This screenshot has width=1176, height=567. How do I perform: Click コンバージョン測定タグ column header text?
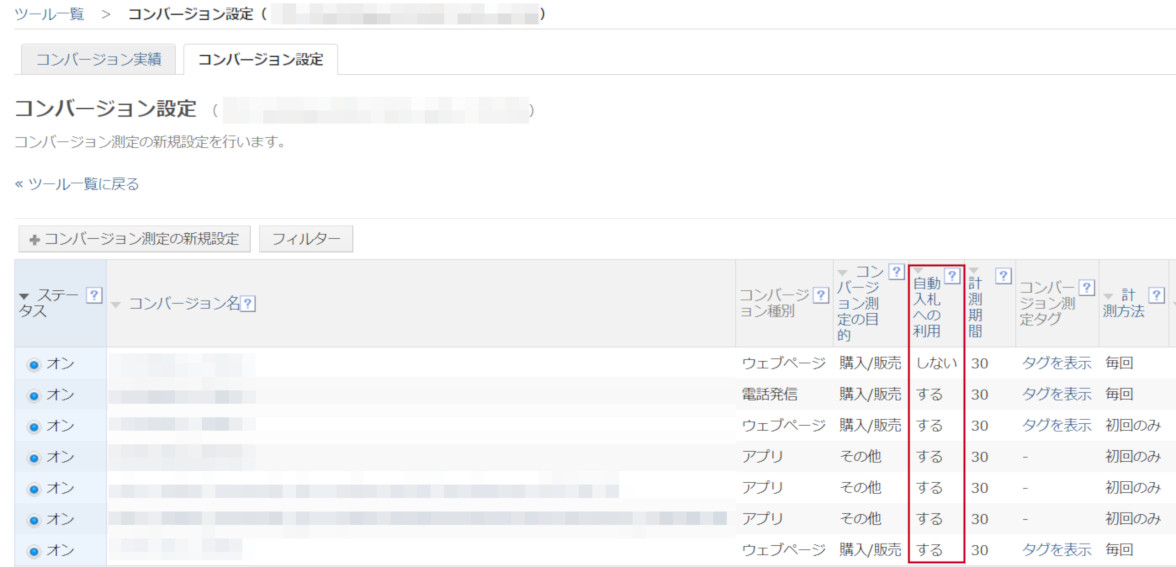coord(1048,303)
